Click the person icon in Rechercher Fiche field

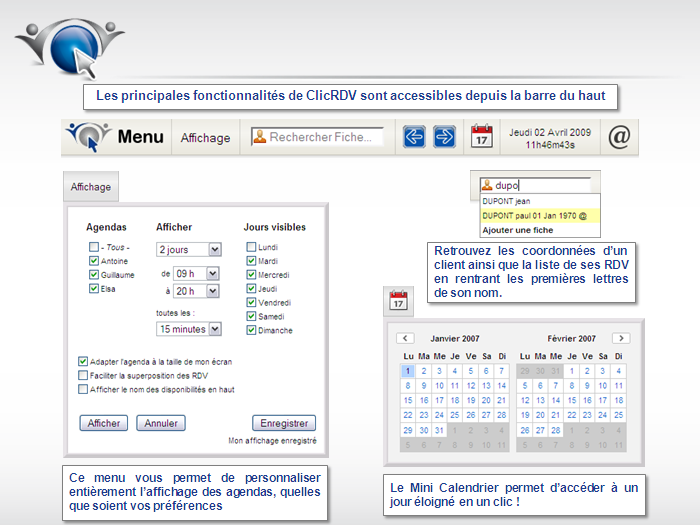259,137
